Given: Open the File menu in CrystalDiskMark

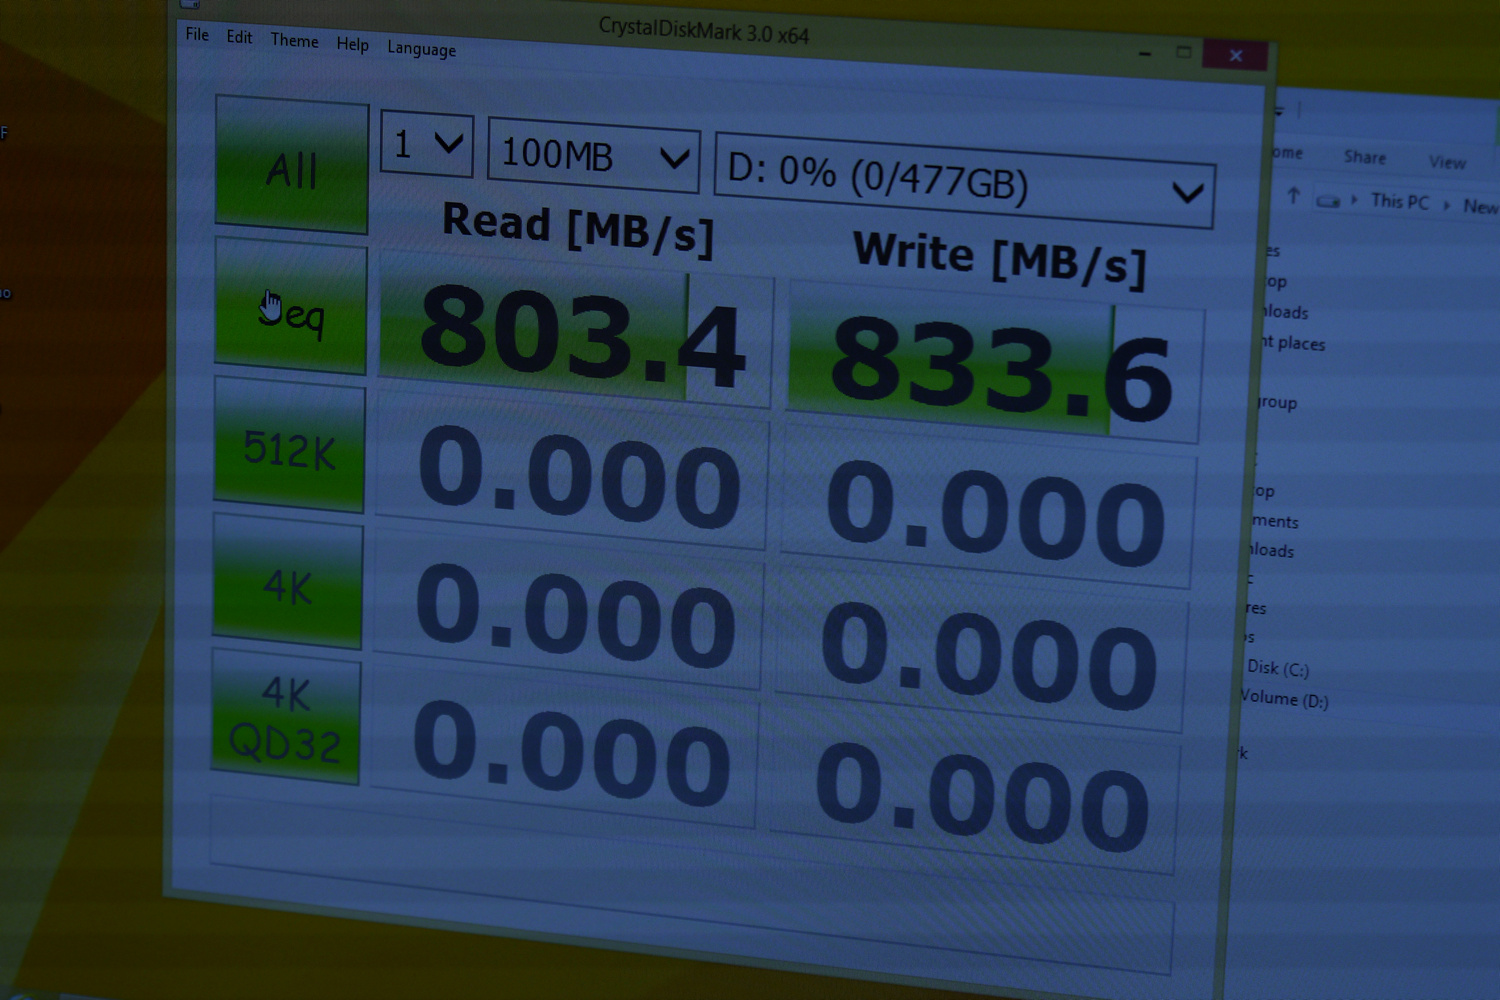Looking at the screenshot, I should point(197,35).
